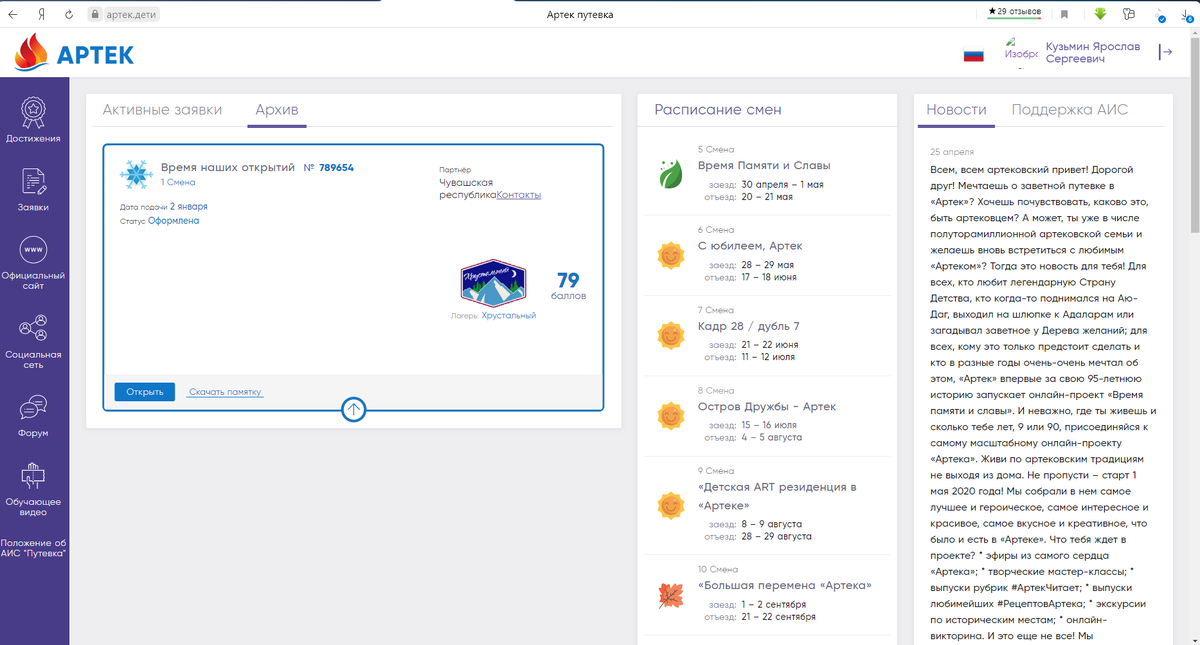Click the Расписание смен heading
This screenshot has width=1200, height=645.
coord(718,110)
